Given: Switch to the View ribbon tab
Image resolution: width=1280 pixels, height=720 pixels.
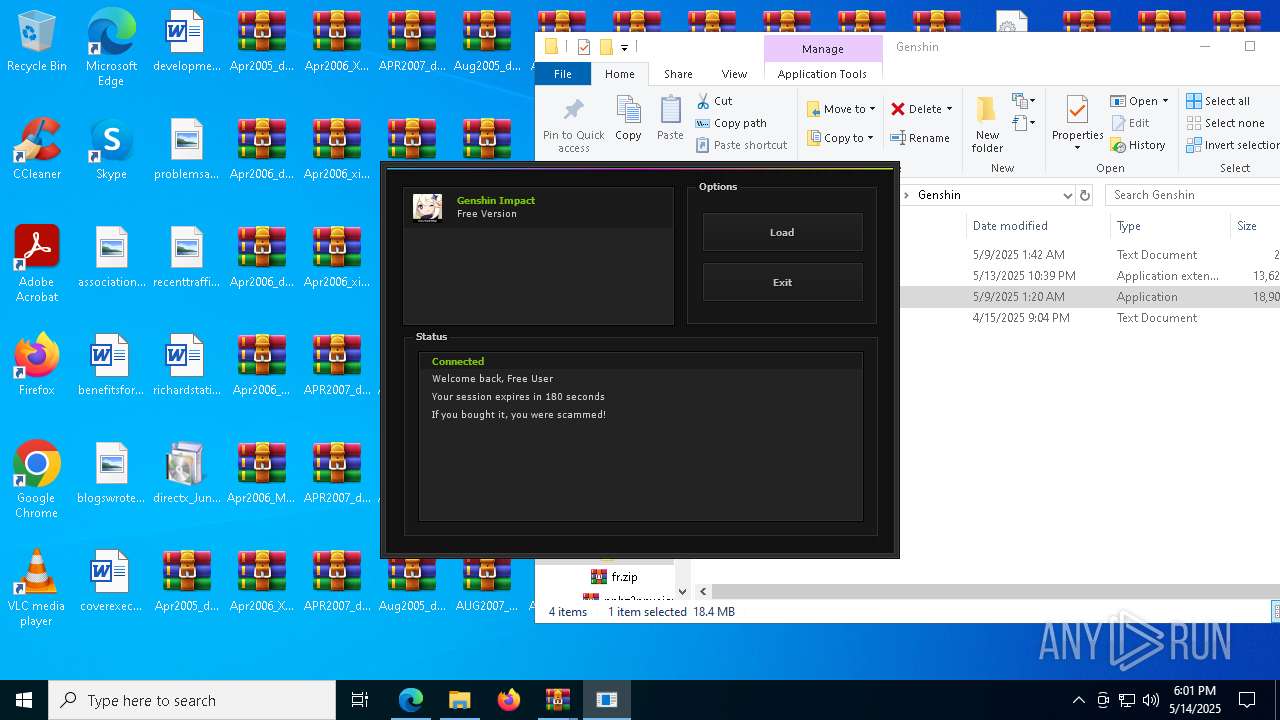Looking at the screenshot, I should [734, 74].
